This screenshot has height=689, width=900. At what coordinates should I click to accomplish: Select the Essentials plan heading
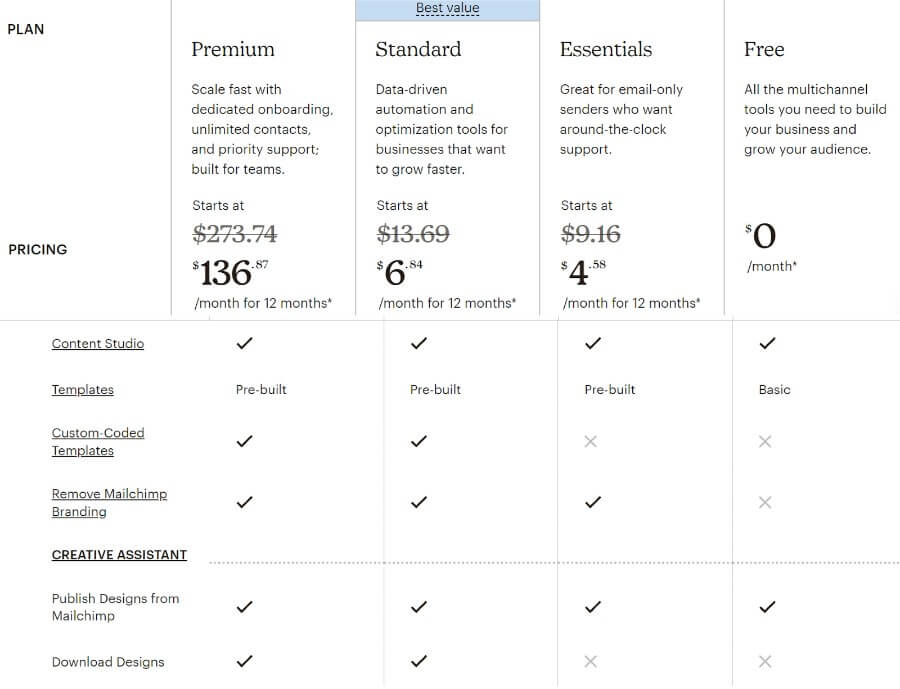[606, 49]
